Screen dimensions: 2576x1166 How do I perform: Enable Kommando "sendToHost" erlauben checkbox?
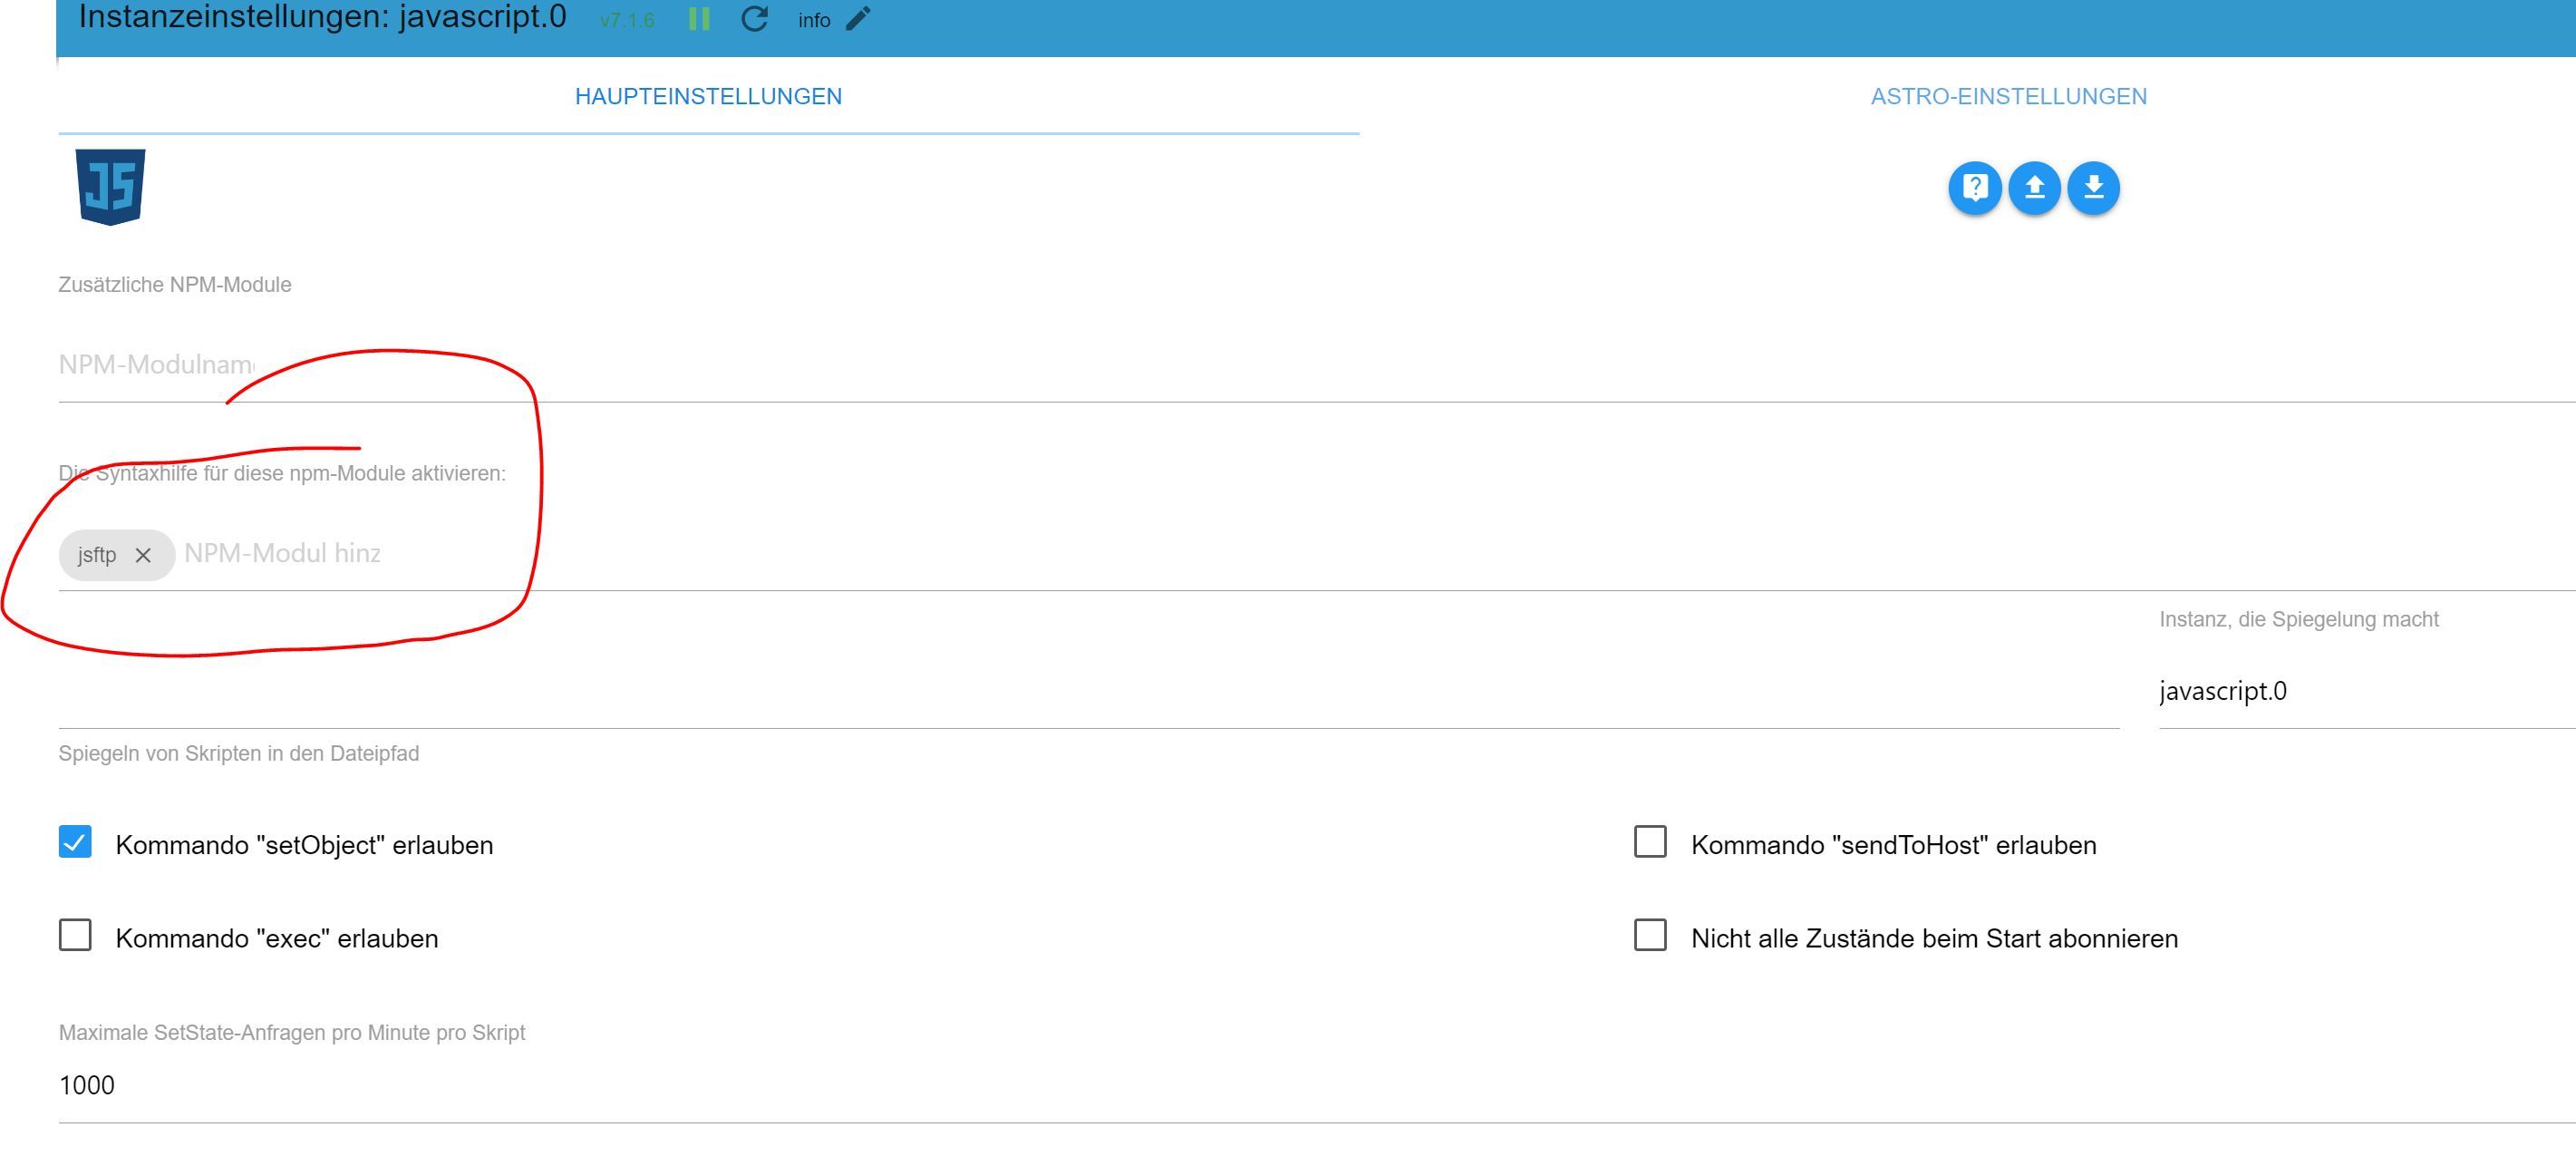(1650, 842)
